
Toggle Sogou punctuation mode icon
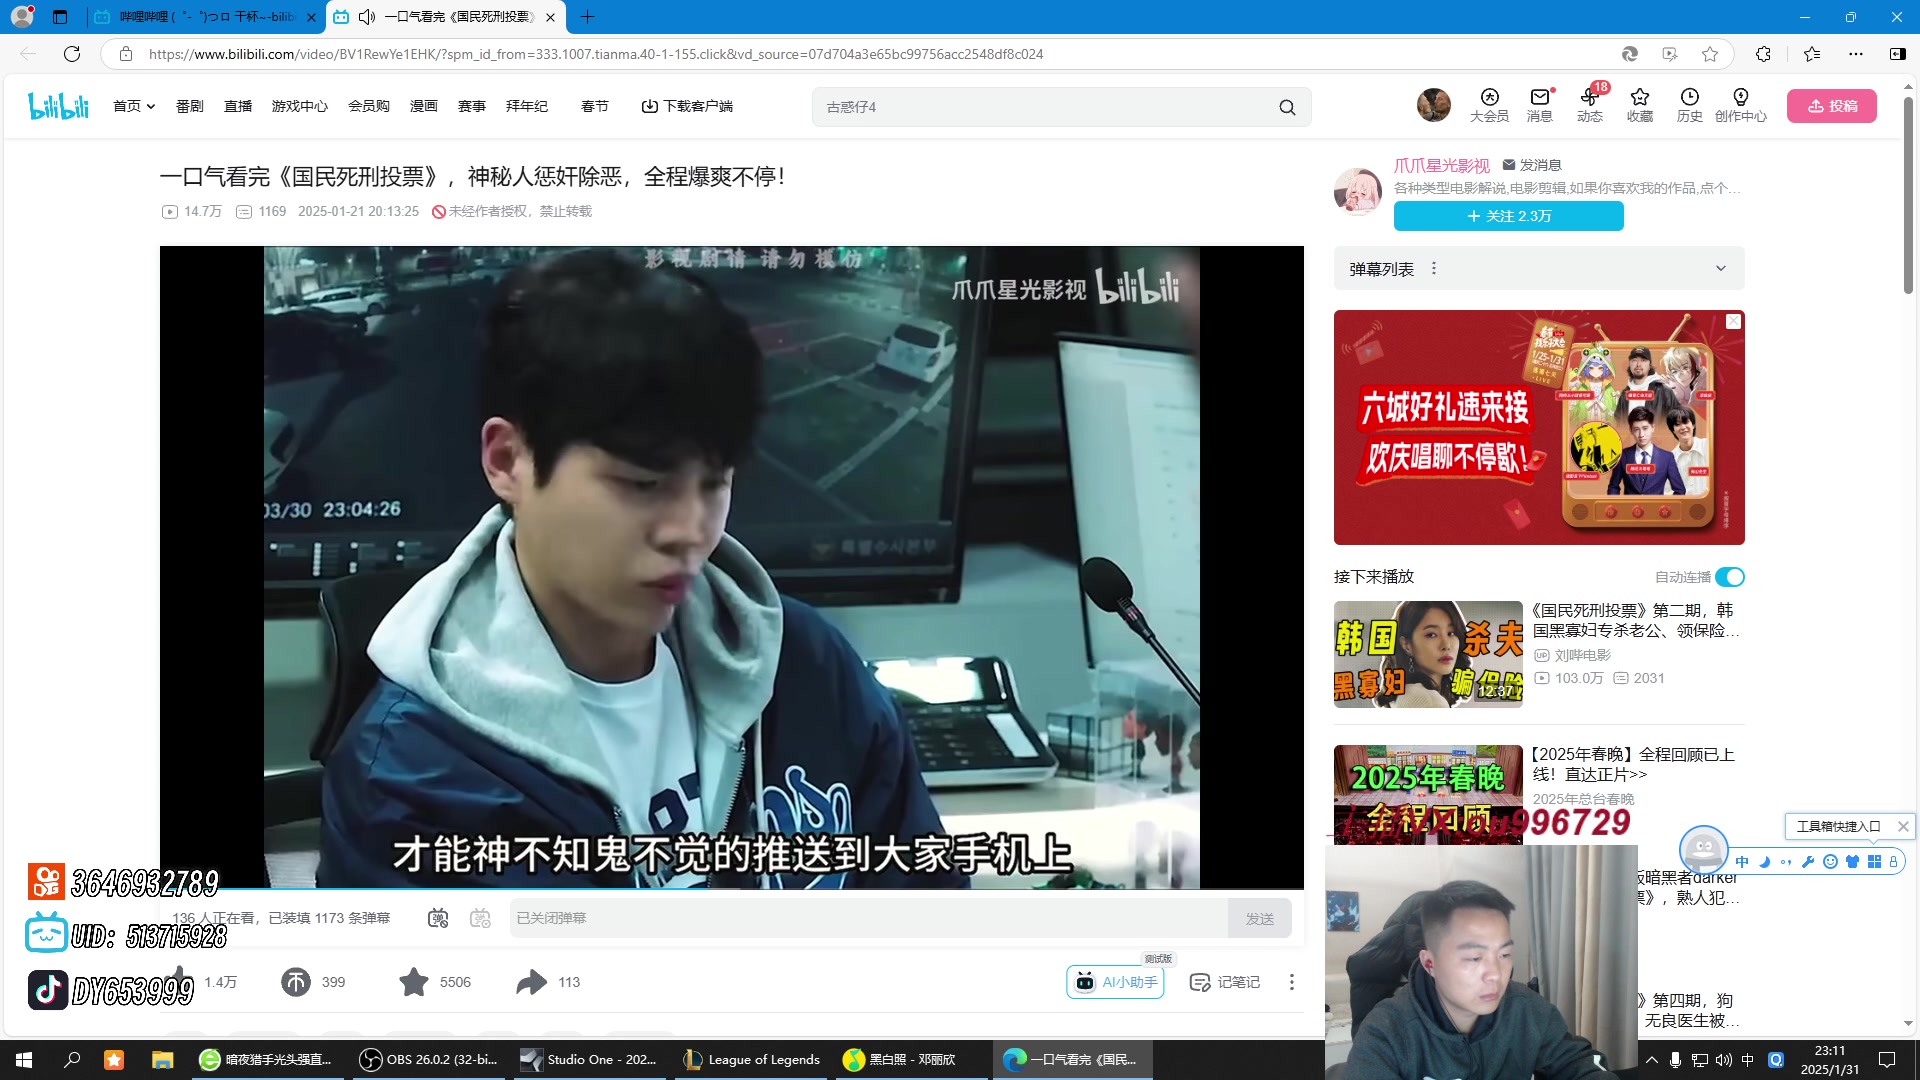click(1786, 862)
